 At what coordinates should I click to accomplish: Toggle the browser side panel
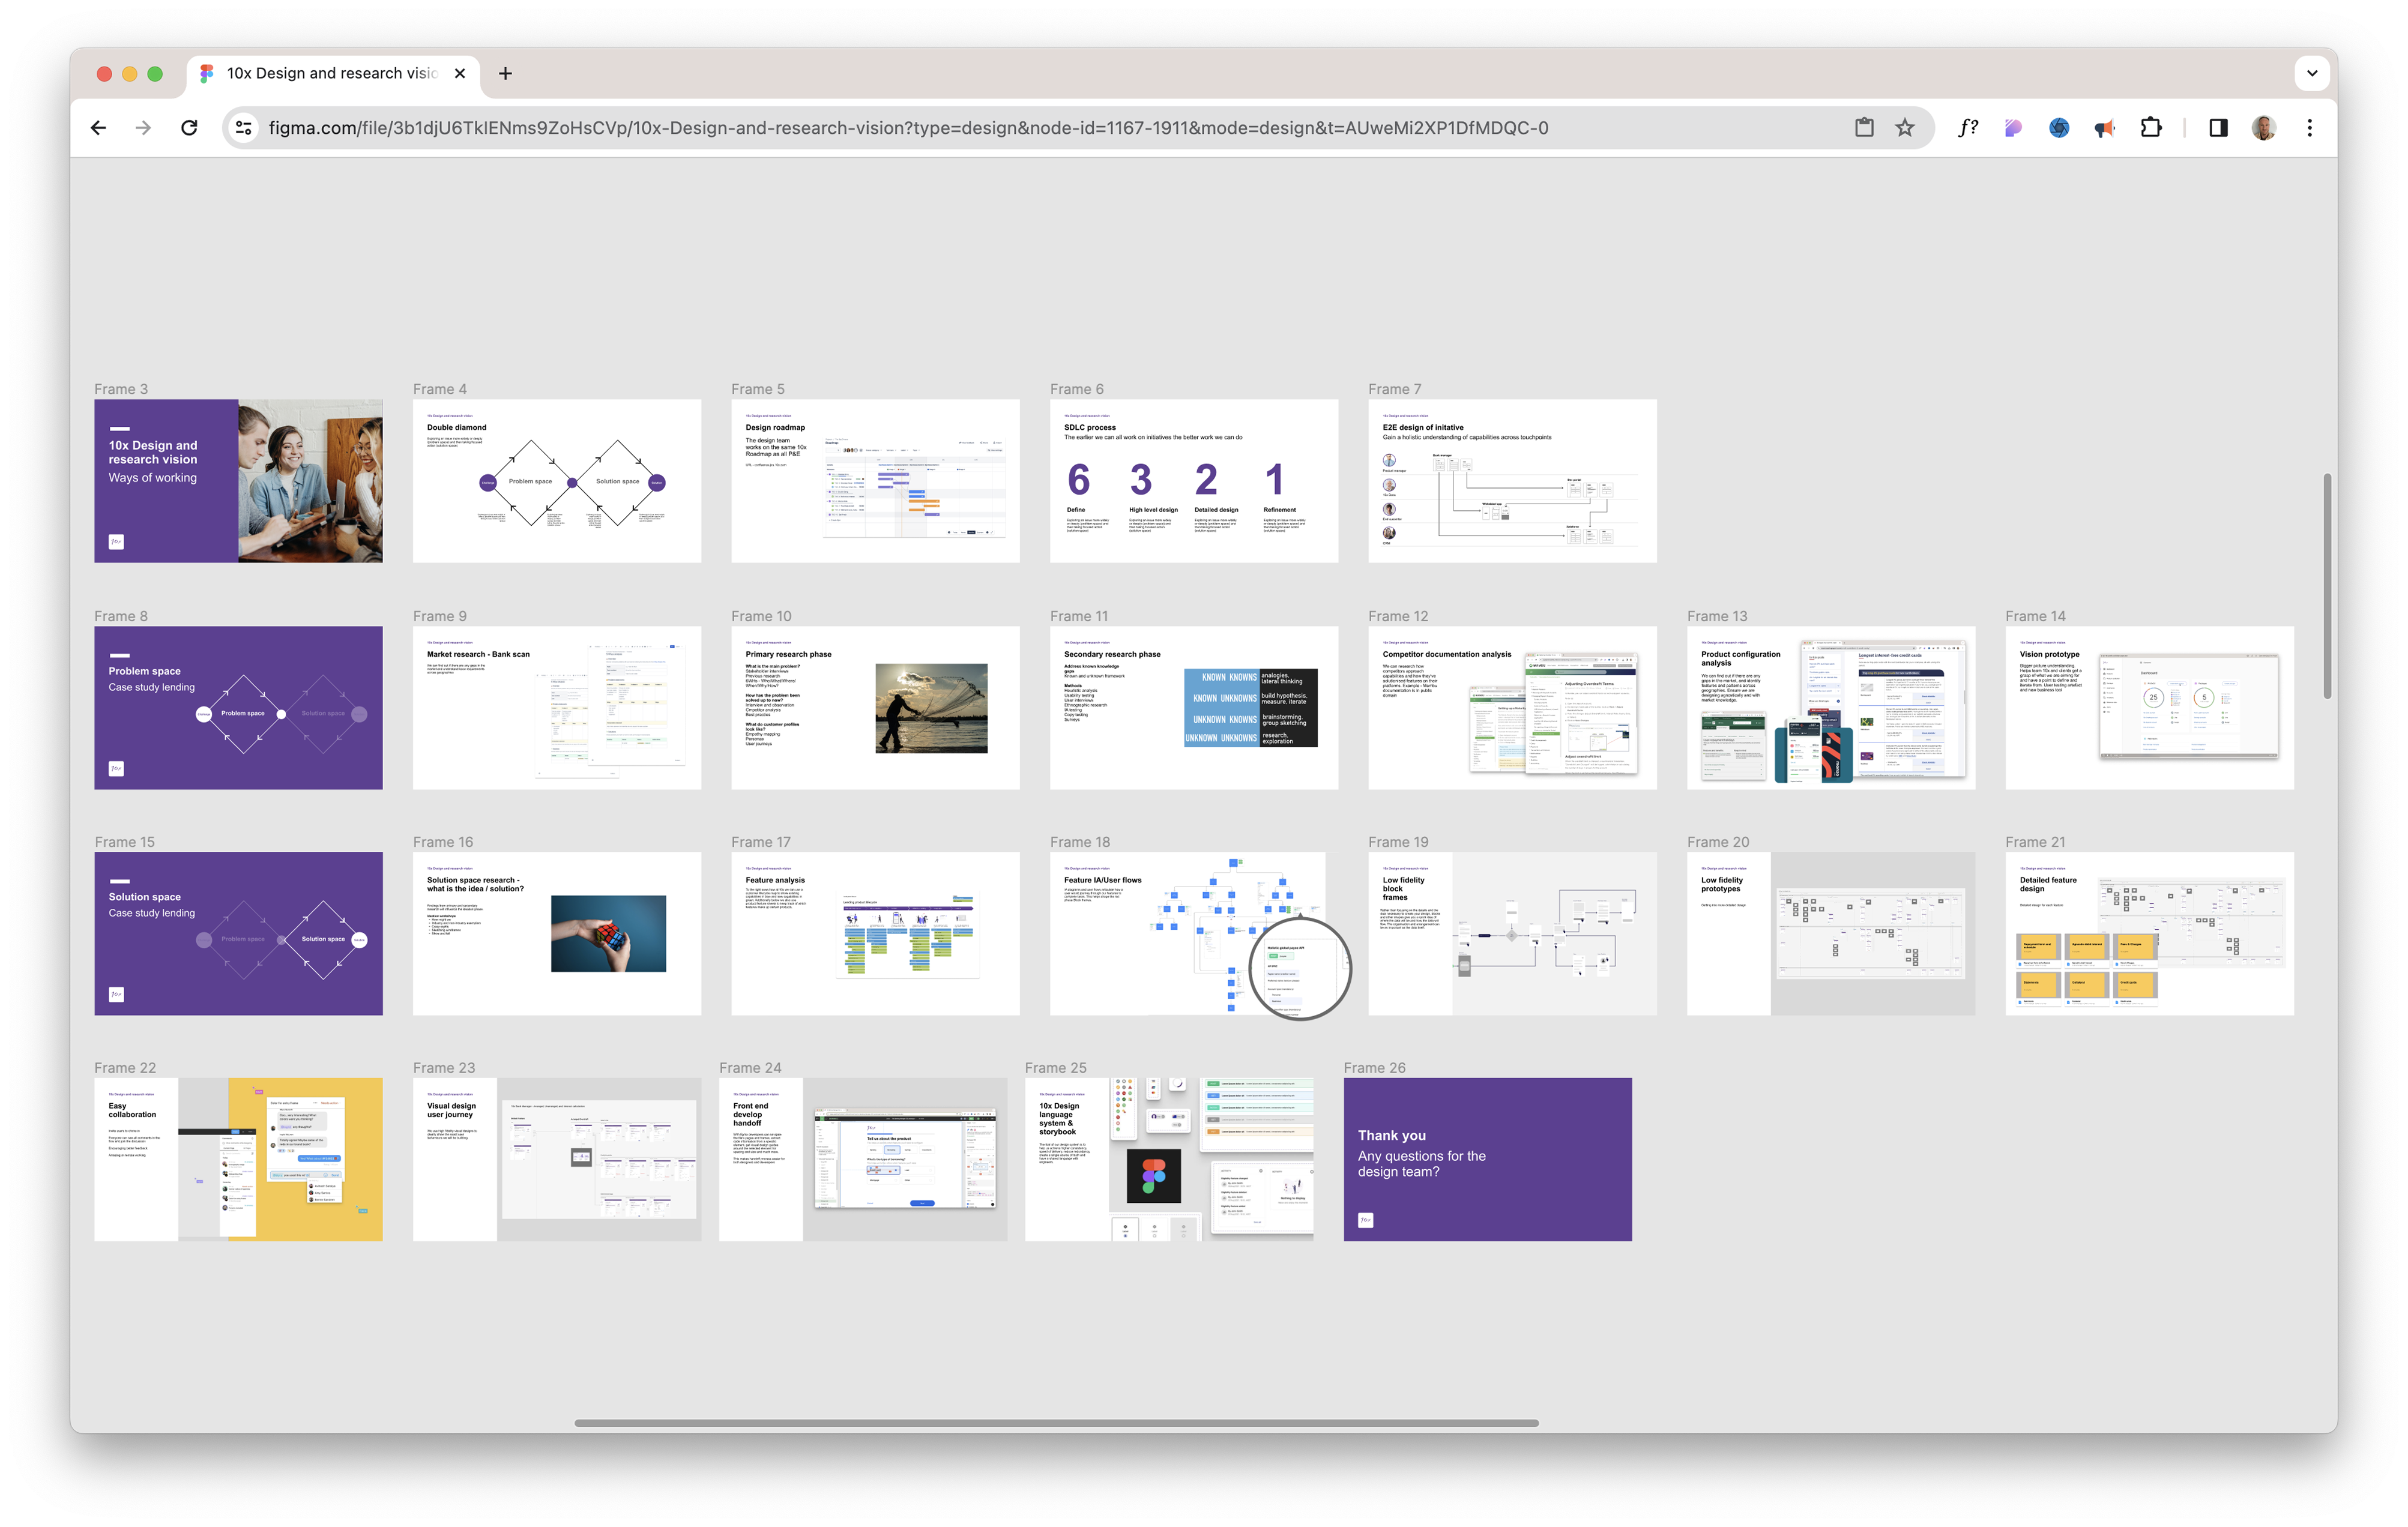2218,128
